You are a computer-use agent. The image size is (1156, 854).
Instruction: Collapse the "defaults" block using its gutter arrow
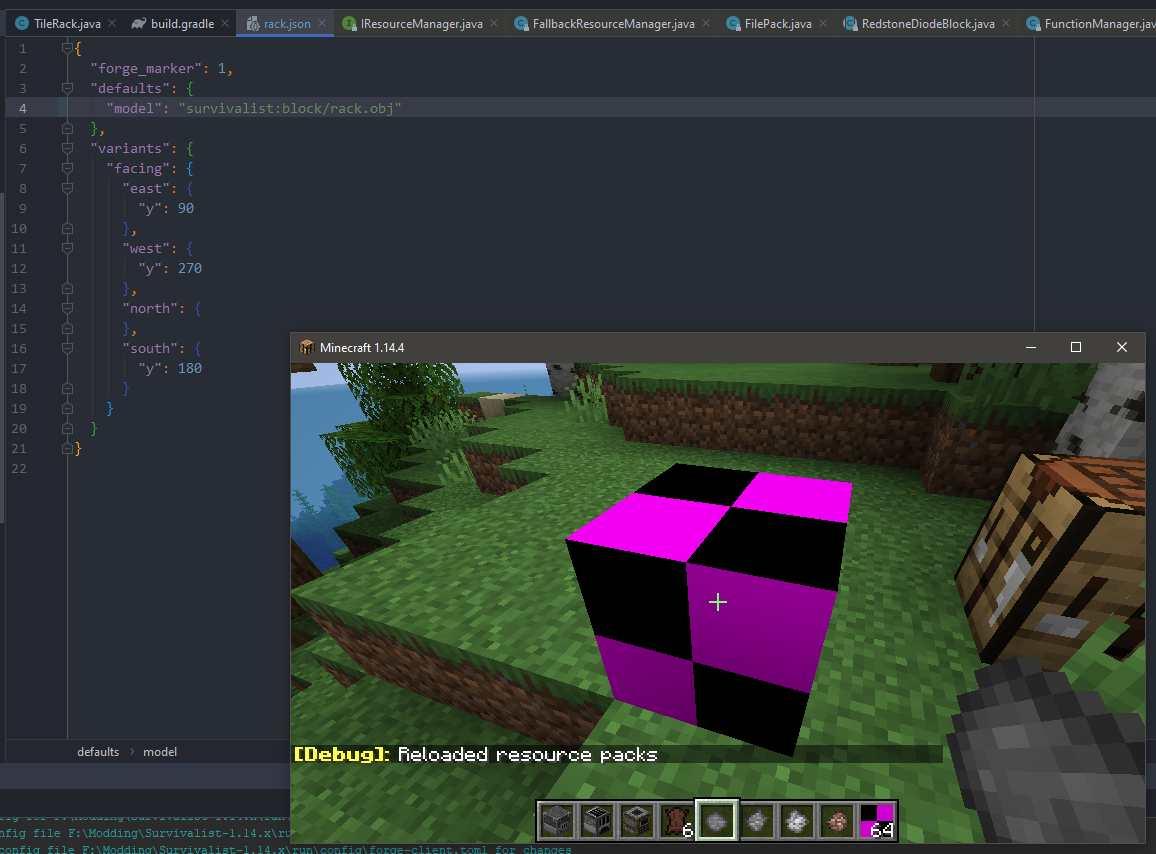pos(67,88)
